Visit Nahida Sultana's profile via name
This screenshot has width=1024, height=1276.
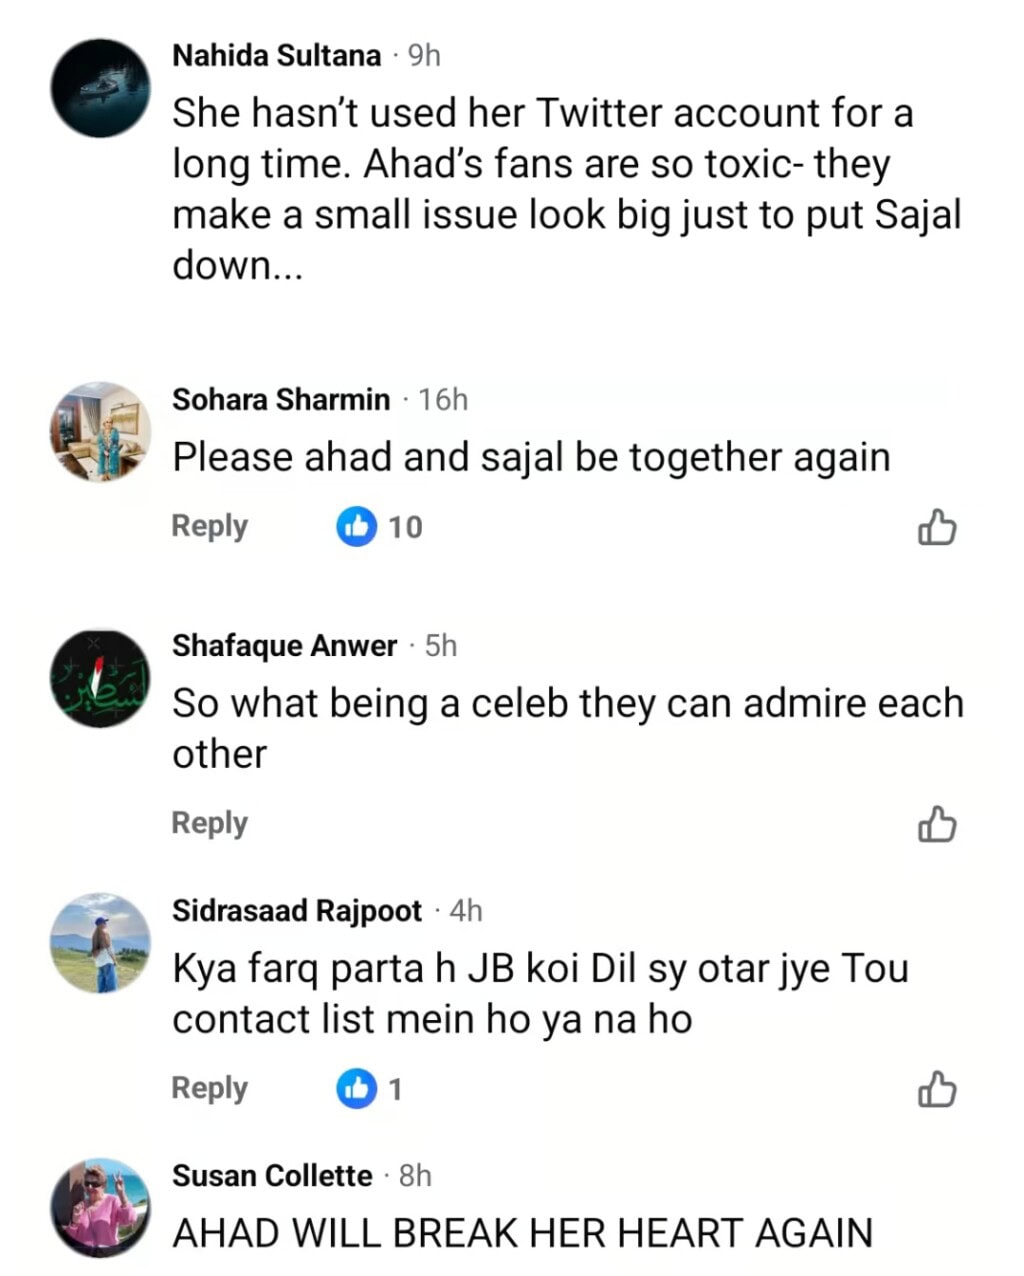[276, 56]
